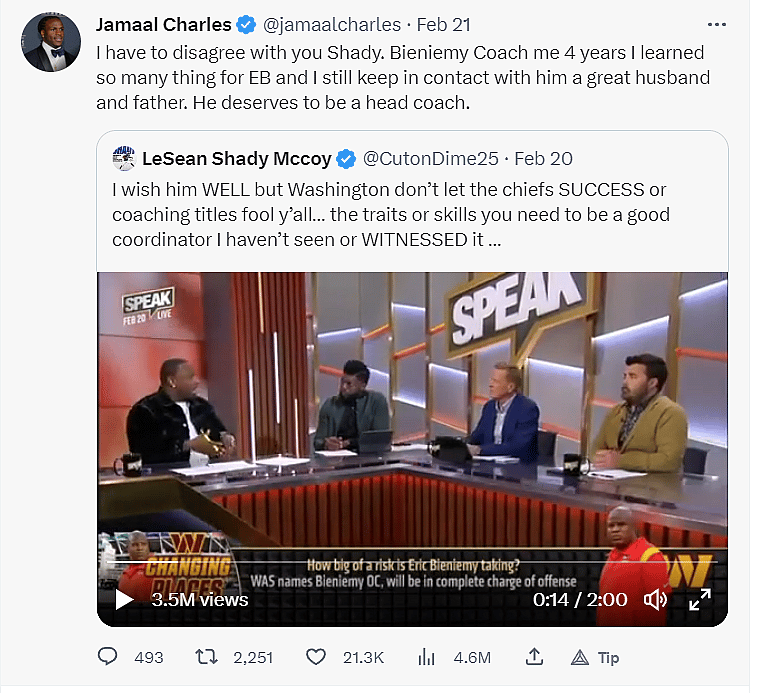Play the video with the play button
The height and width of the screenshot is (693, 758).
click(124, 599)
